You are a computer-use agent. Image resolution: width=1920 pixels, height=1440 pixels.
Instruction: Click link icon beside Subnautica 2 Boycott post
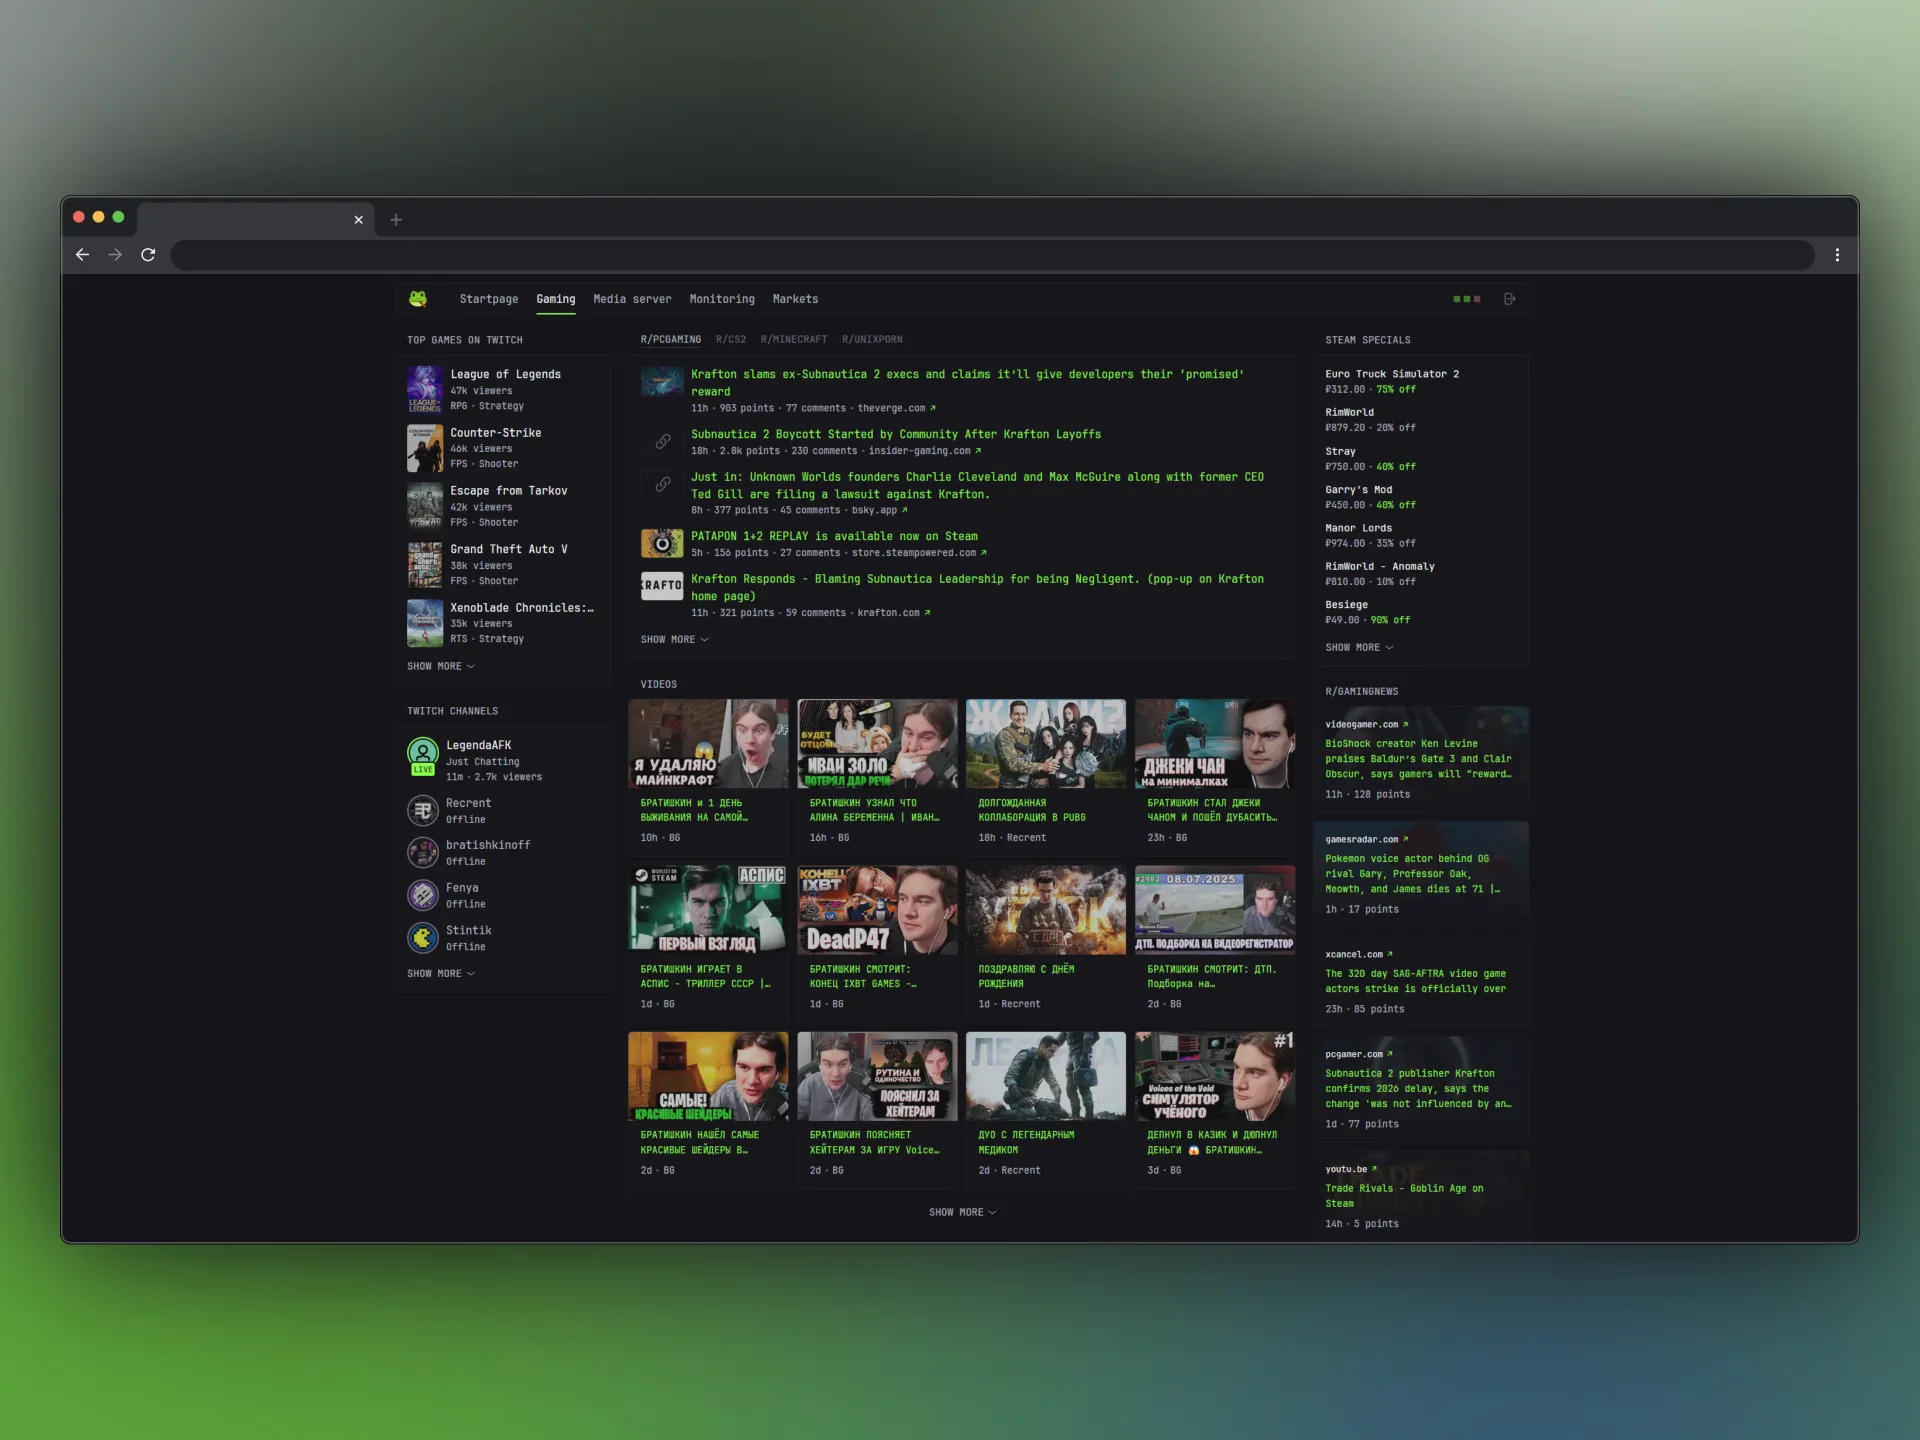tap(662, 442)
